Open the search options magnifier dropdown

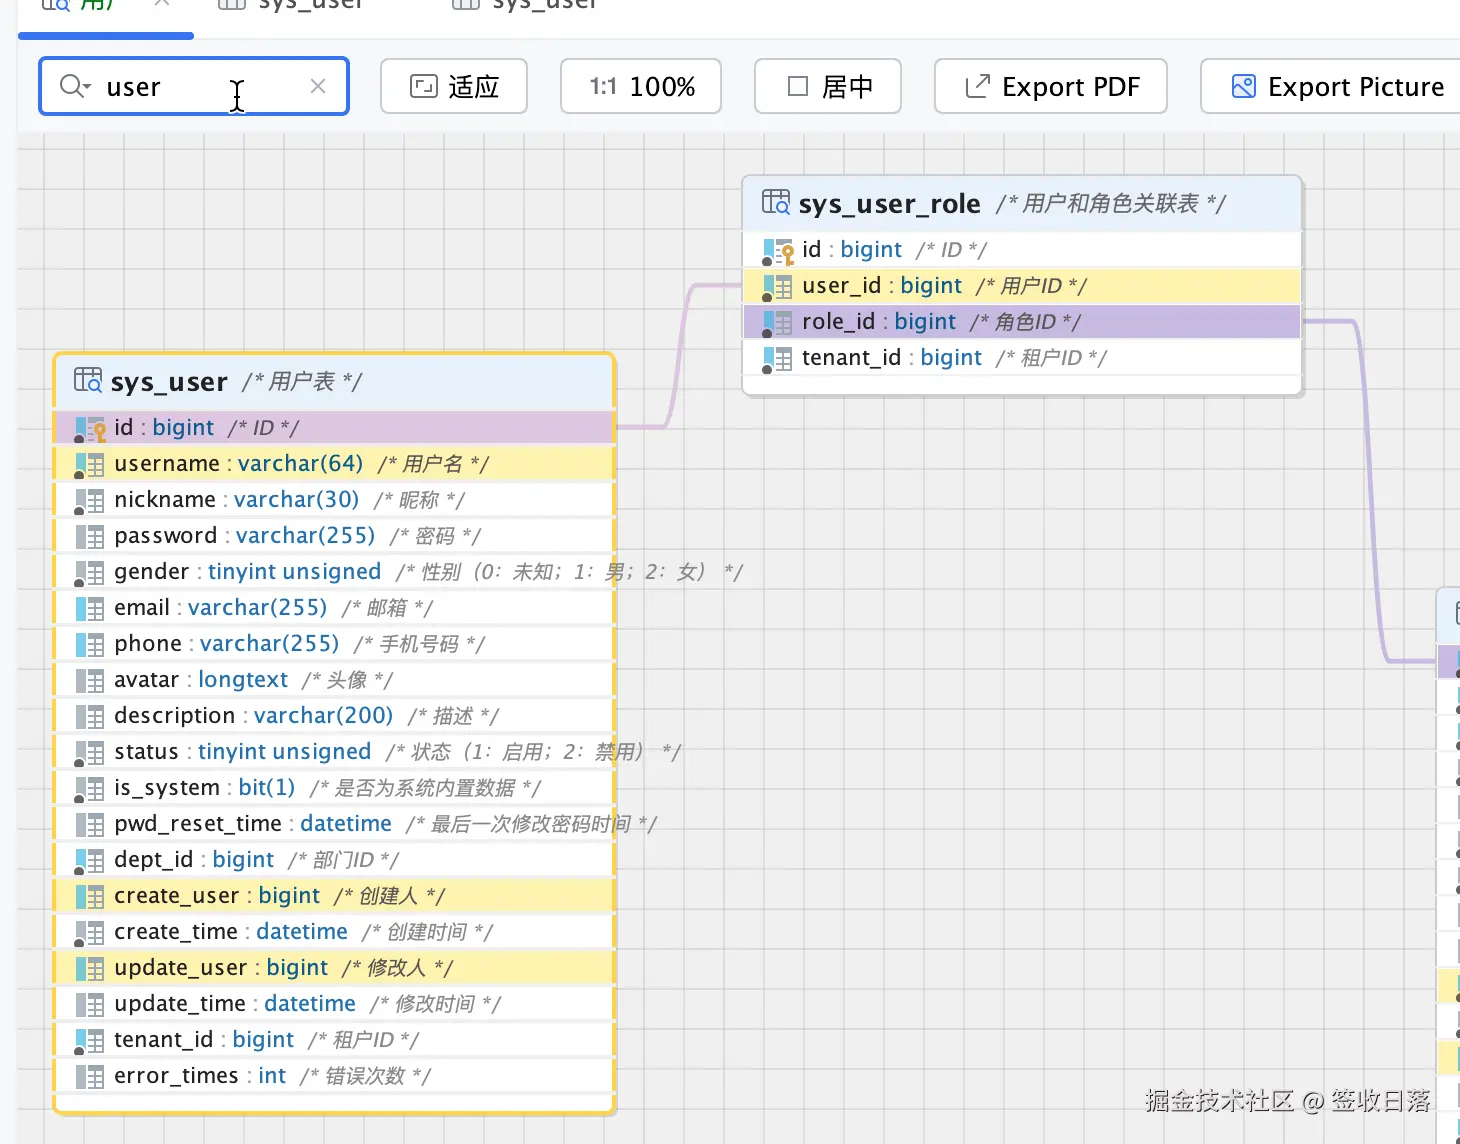75,86
